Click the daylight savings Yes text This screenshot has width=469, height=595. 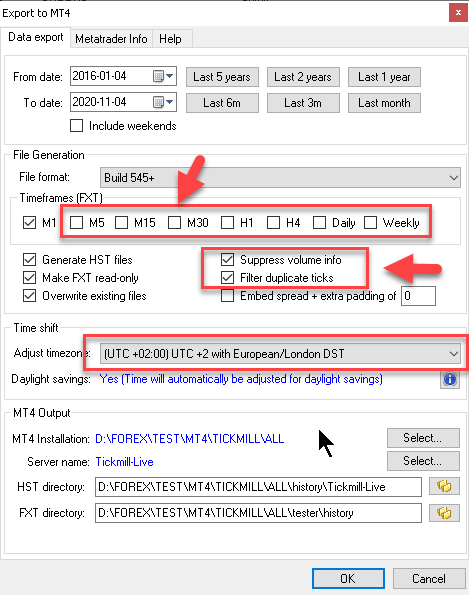[241, 379]
